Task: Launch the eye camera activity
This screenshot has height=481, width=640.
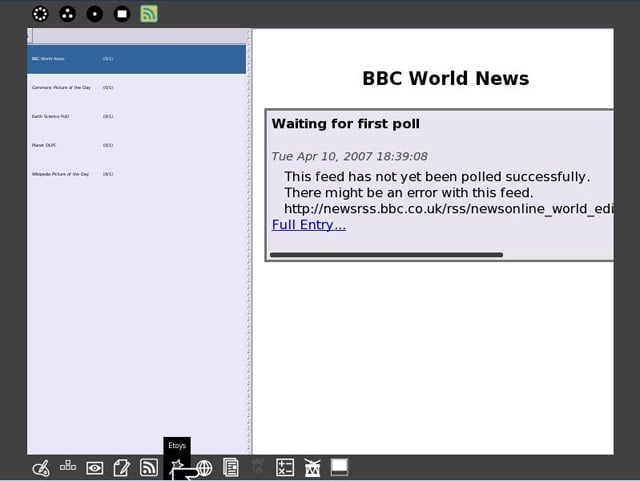Action: point(95,468)
